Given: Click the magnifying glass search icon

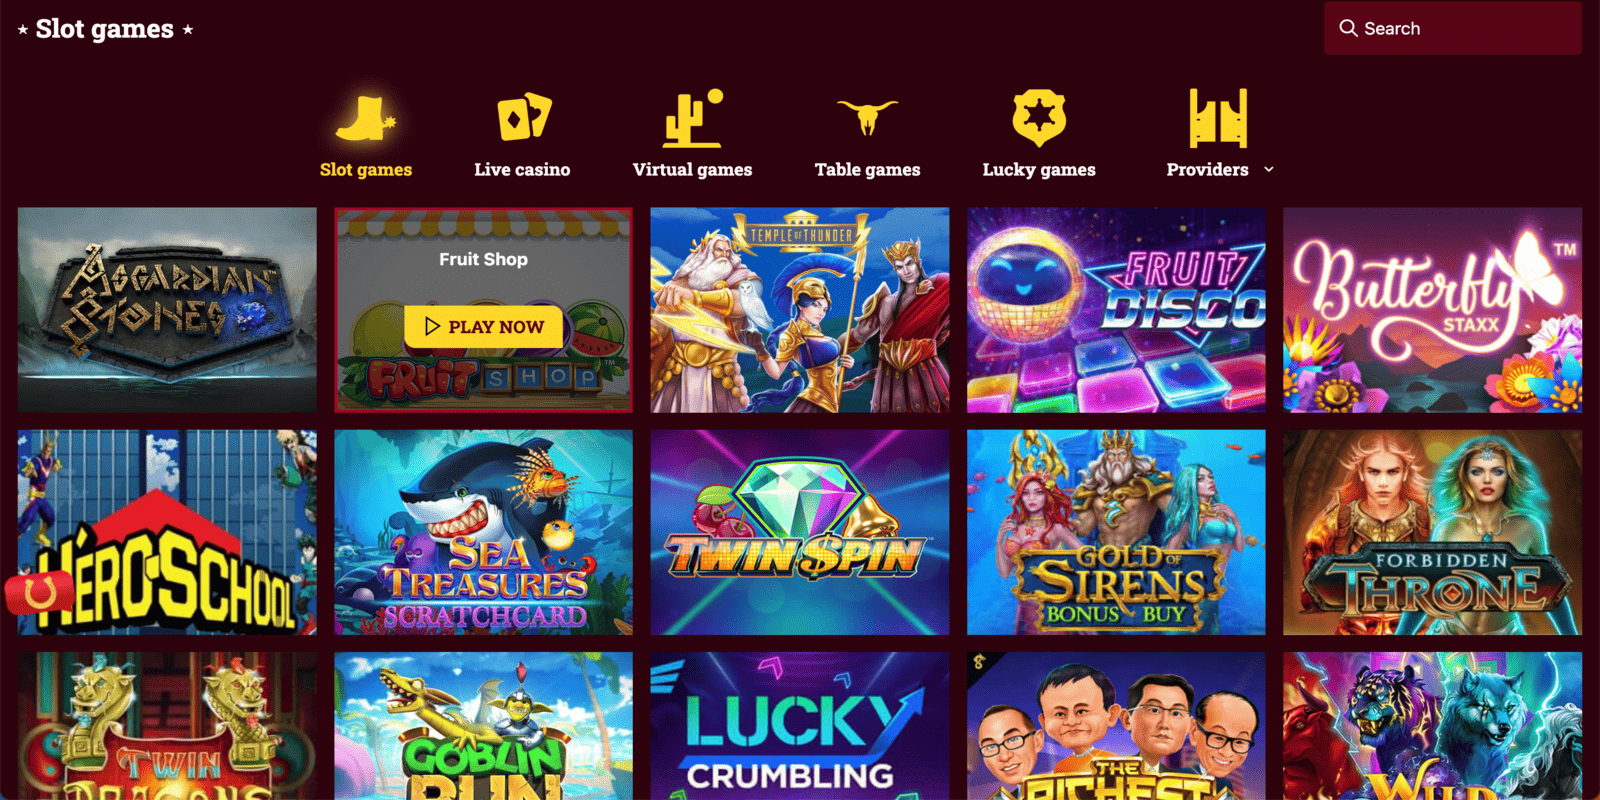Looking at the screenshot, I should click(x=1348, y=28).
